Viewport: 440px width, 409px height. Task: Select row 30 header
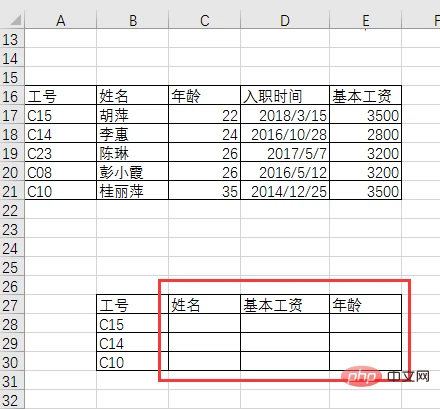[x=12, y=362]
